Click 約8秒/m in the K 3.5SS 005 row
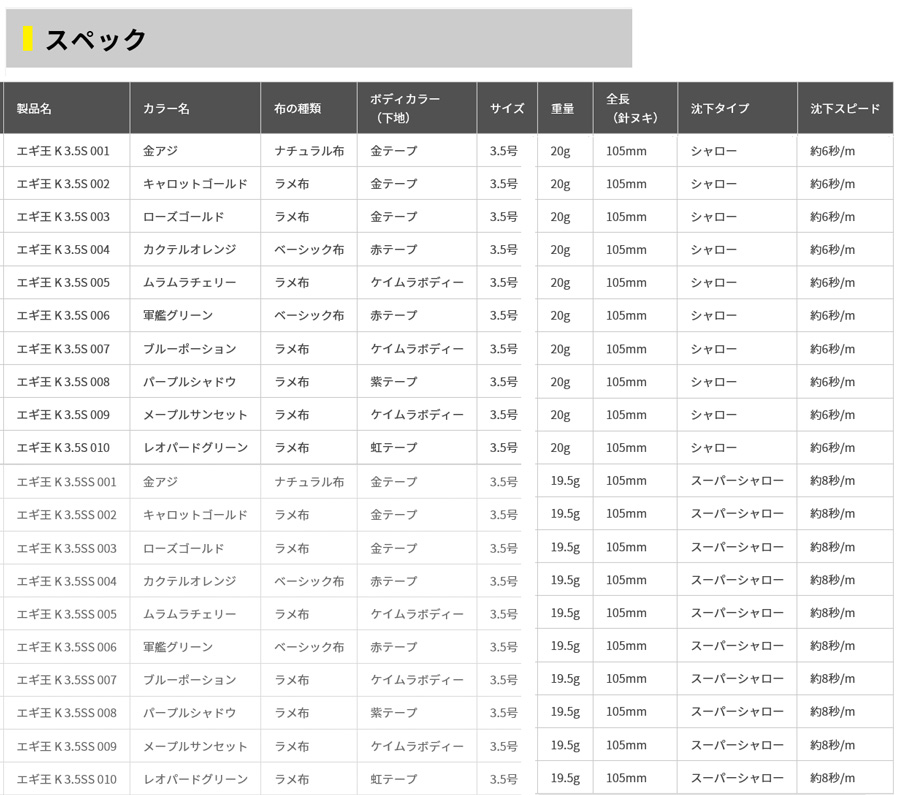Image resolution: width=900 pixels, height=795 pixels. click(x=832, y=612)
